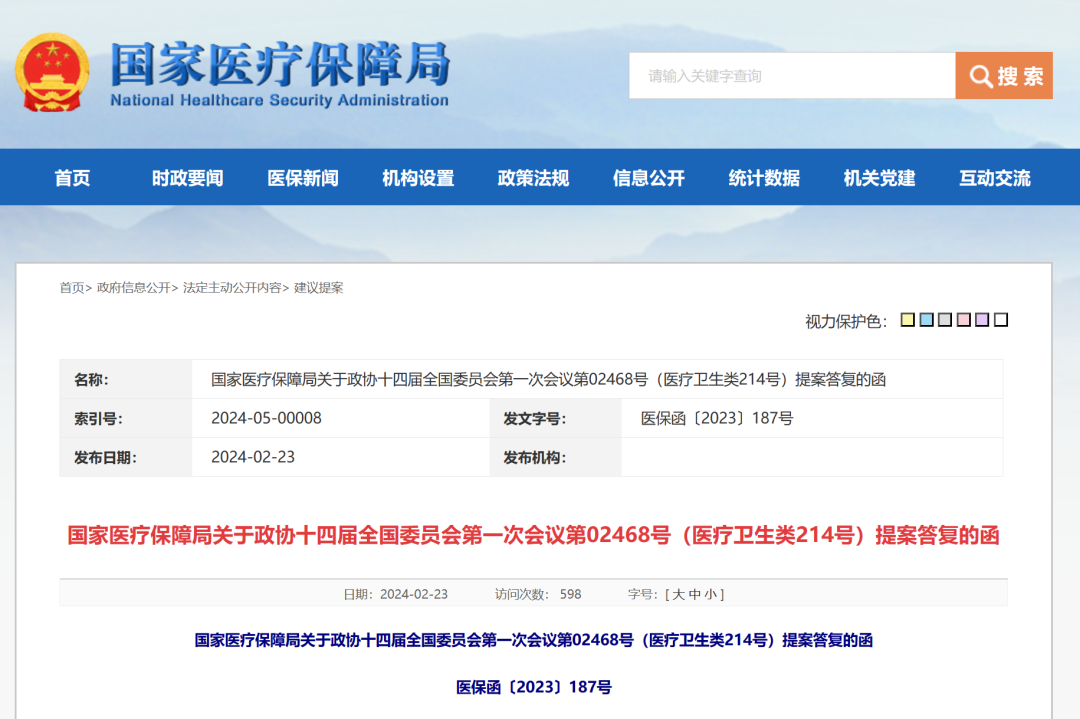Viewport: 1080px width, 719px height.
Task: Open the 政策法规 menu item
Action: [533, 178]
